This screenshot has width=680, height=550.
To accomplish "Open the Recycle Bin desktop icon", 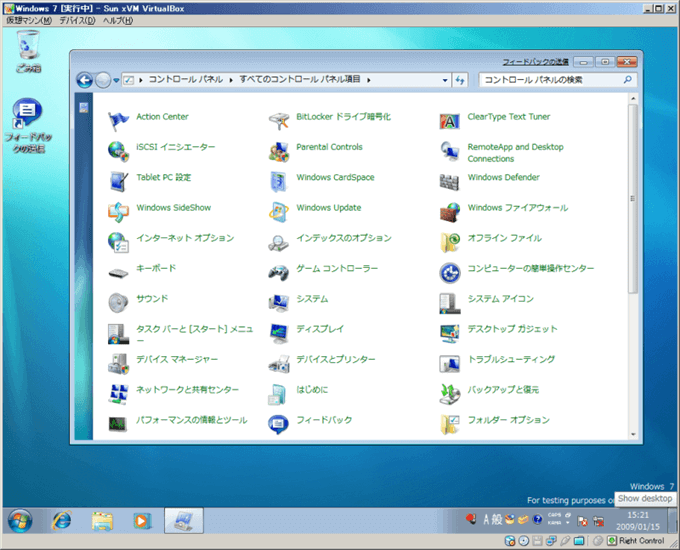I will point(28,46).
